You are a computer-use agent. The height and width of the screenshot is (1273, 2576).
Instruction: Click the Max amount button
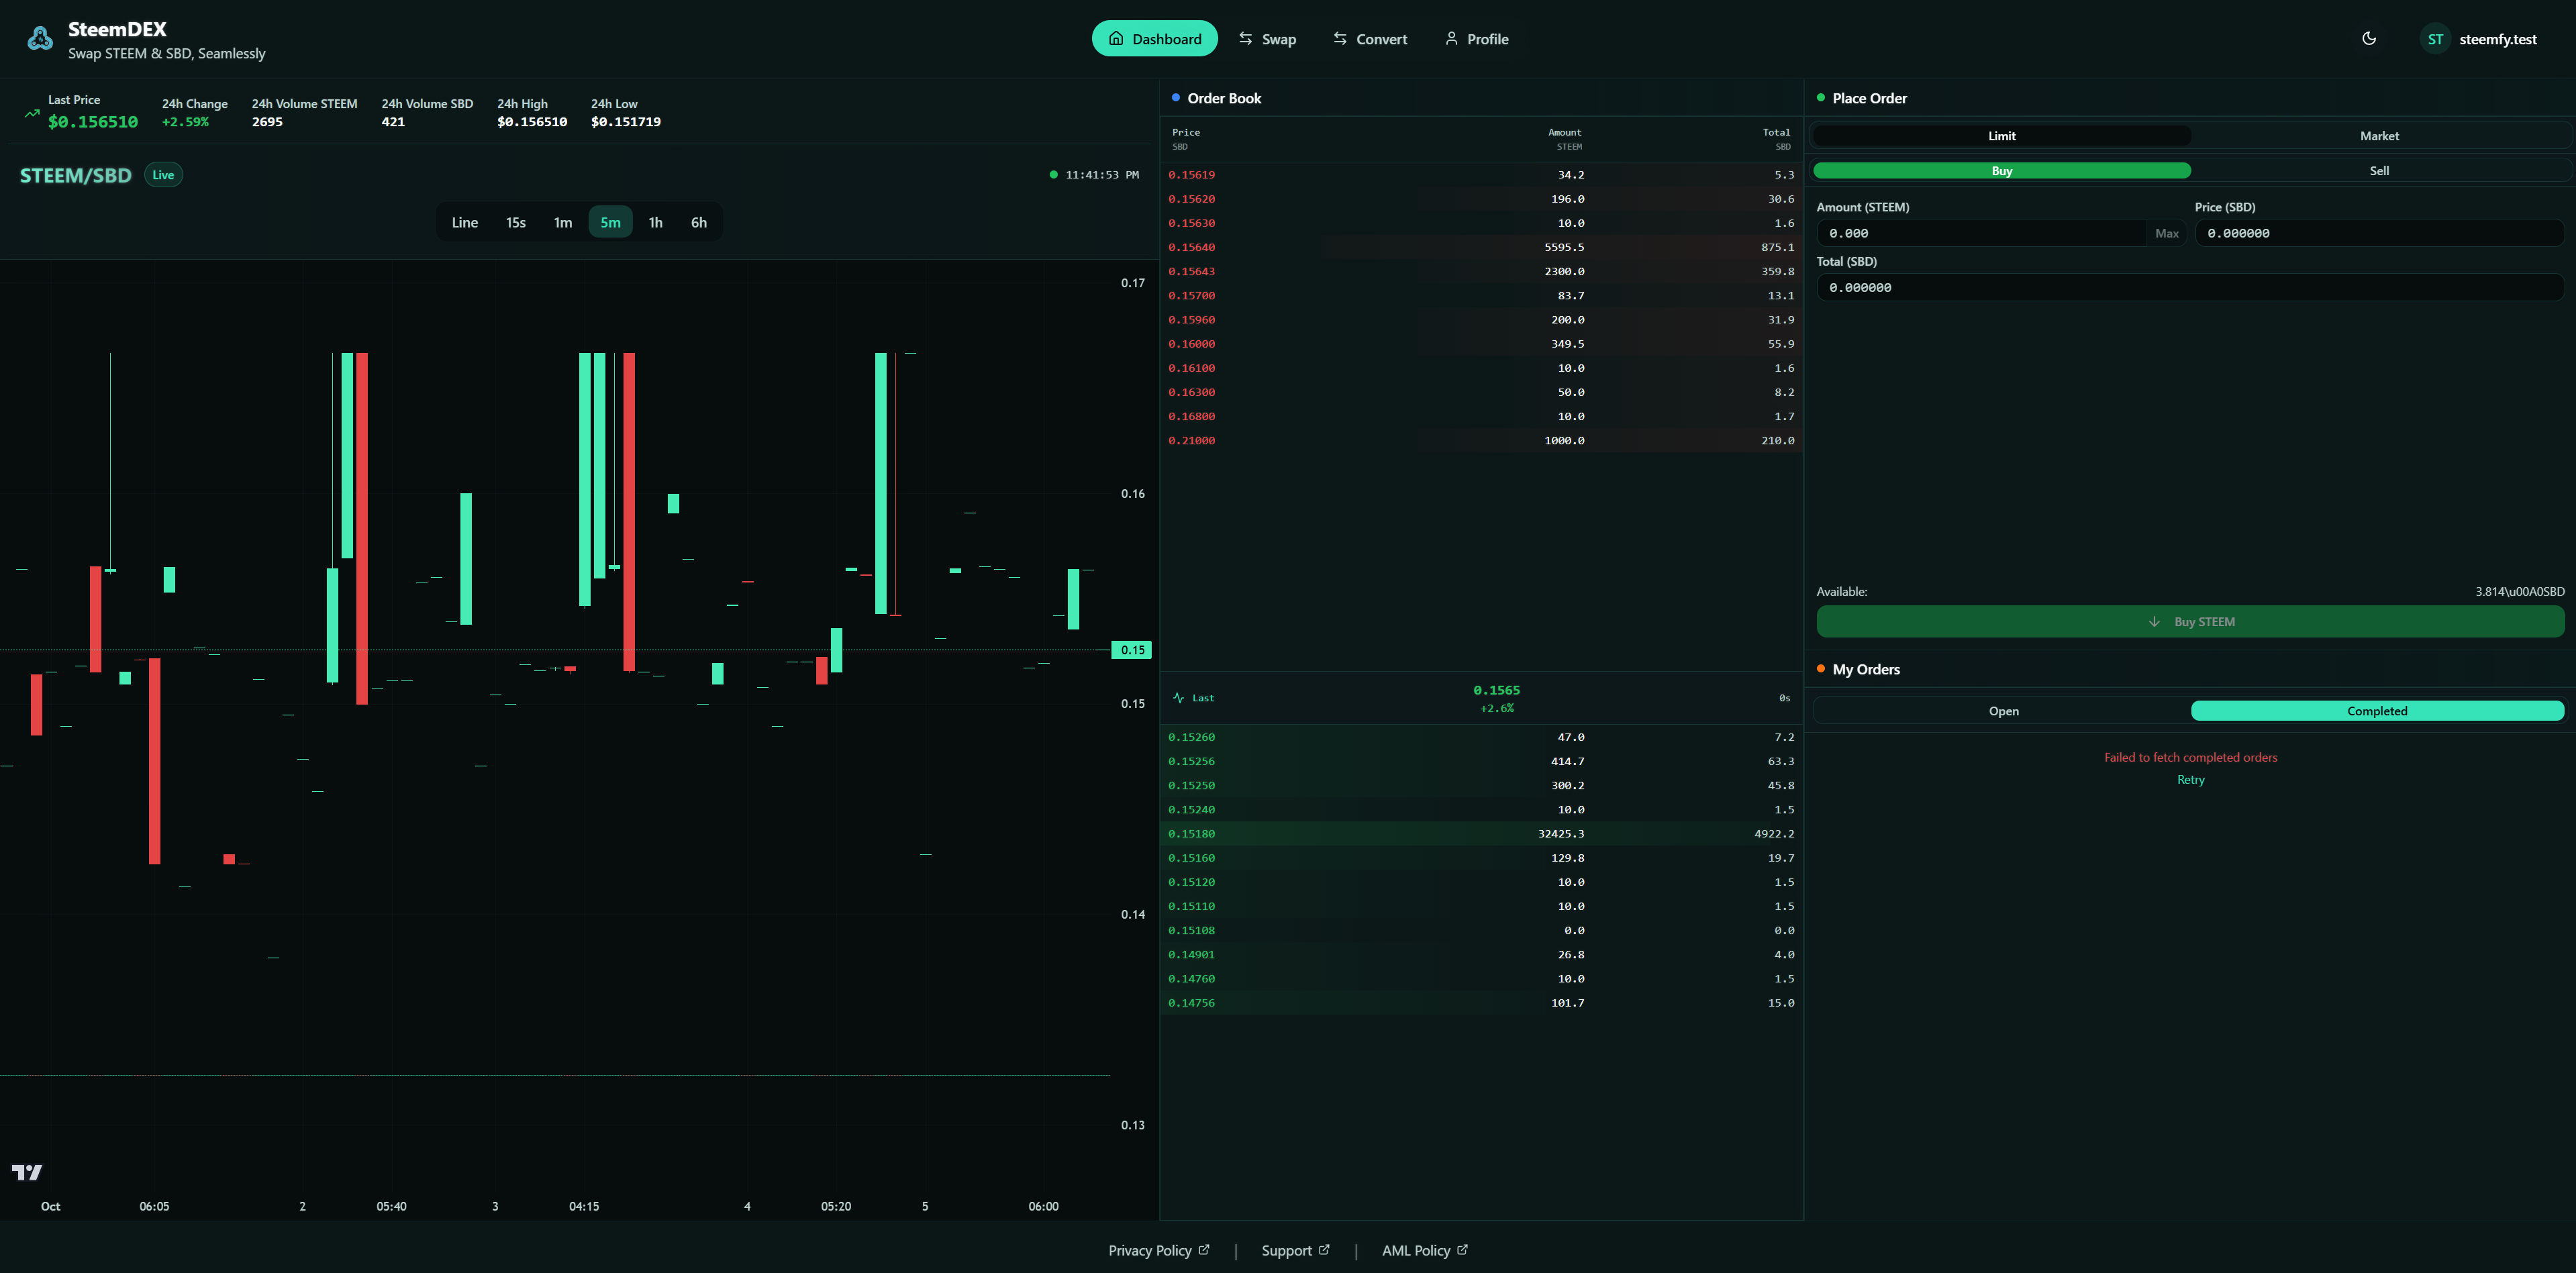click(2166, 233)
